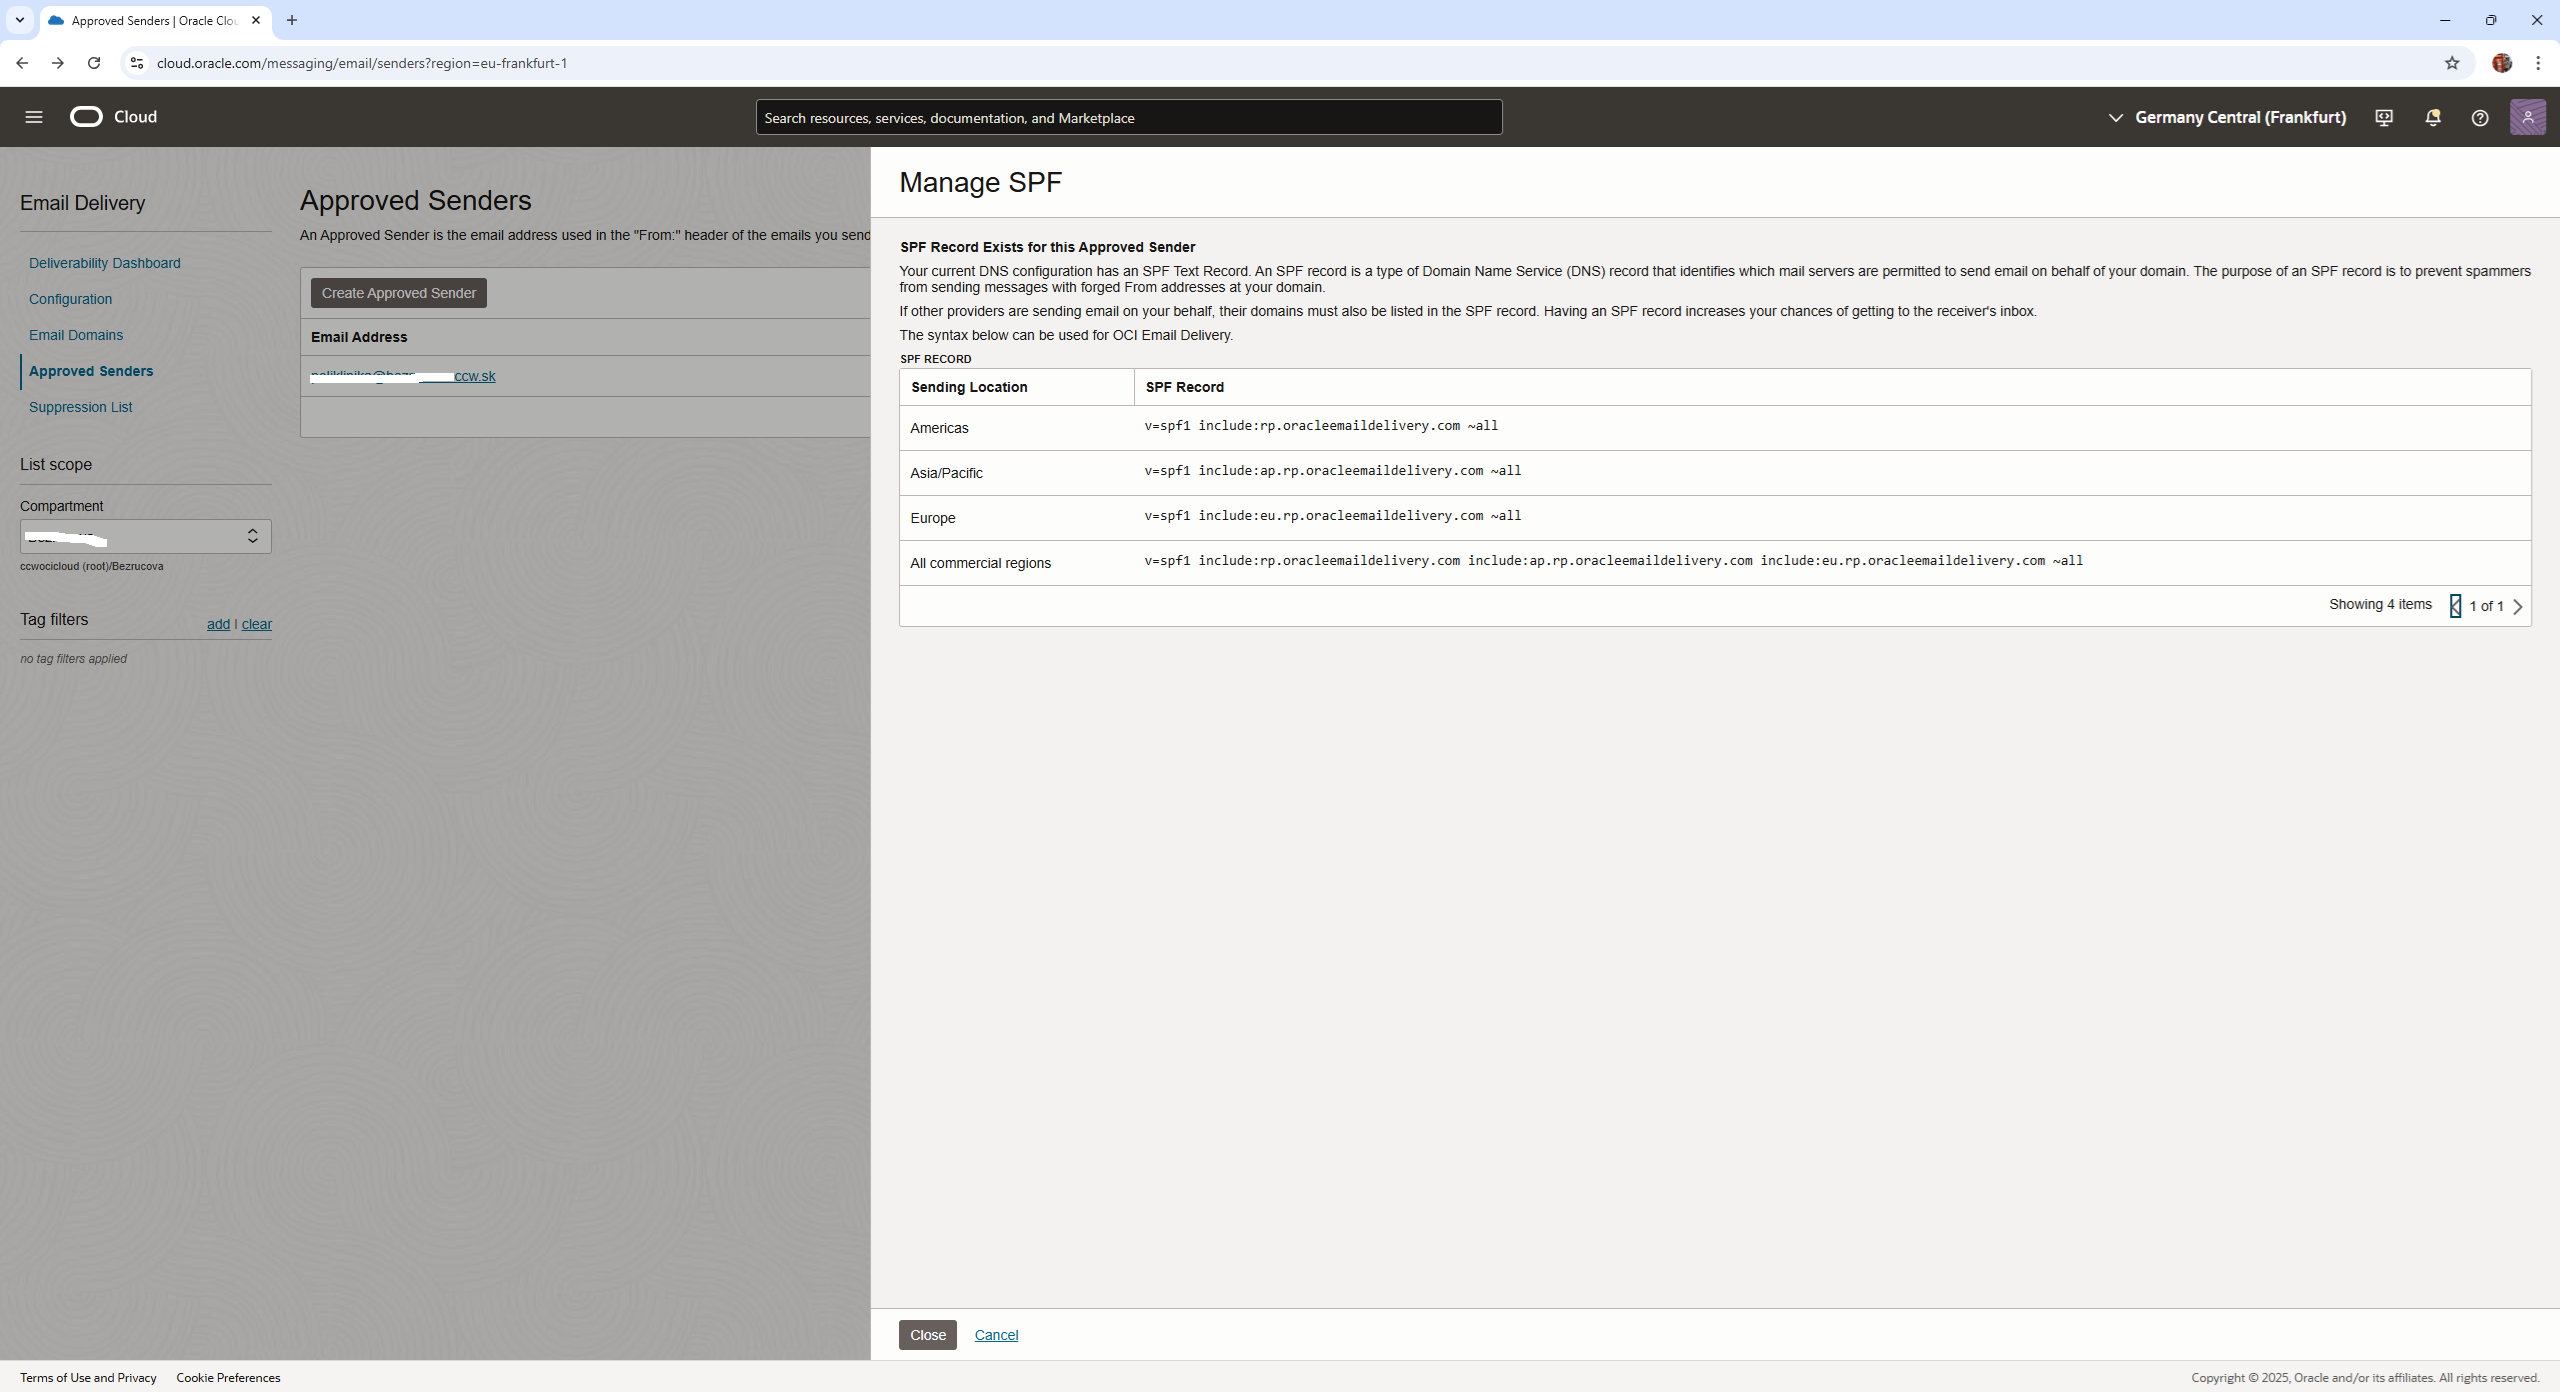Screen dimensions: 2560x1392
Task: Click Create Approved Sender button
Action: [399, 293]
